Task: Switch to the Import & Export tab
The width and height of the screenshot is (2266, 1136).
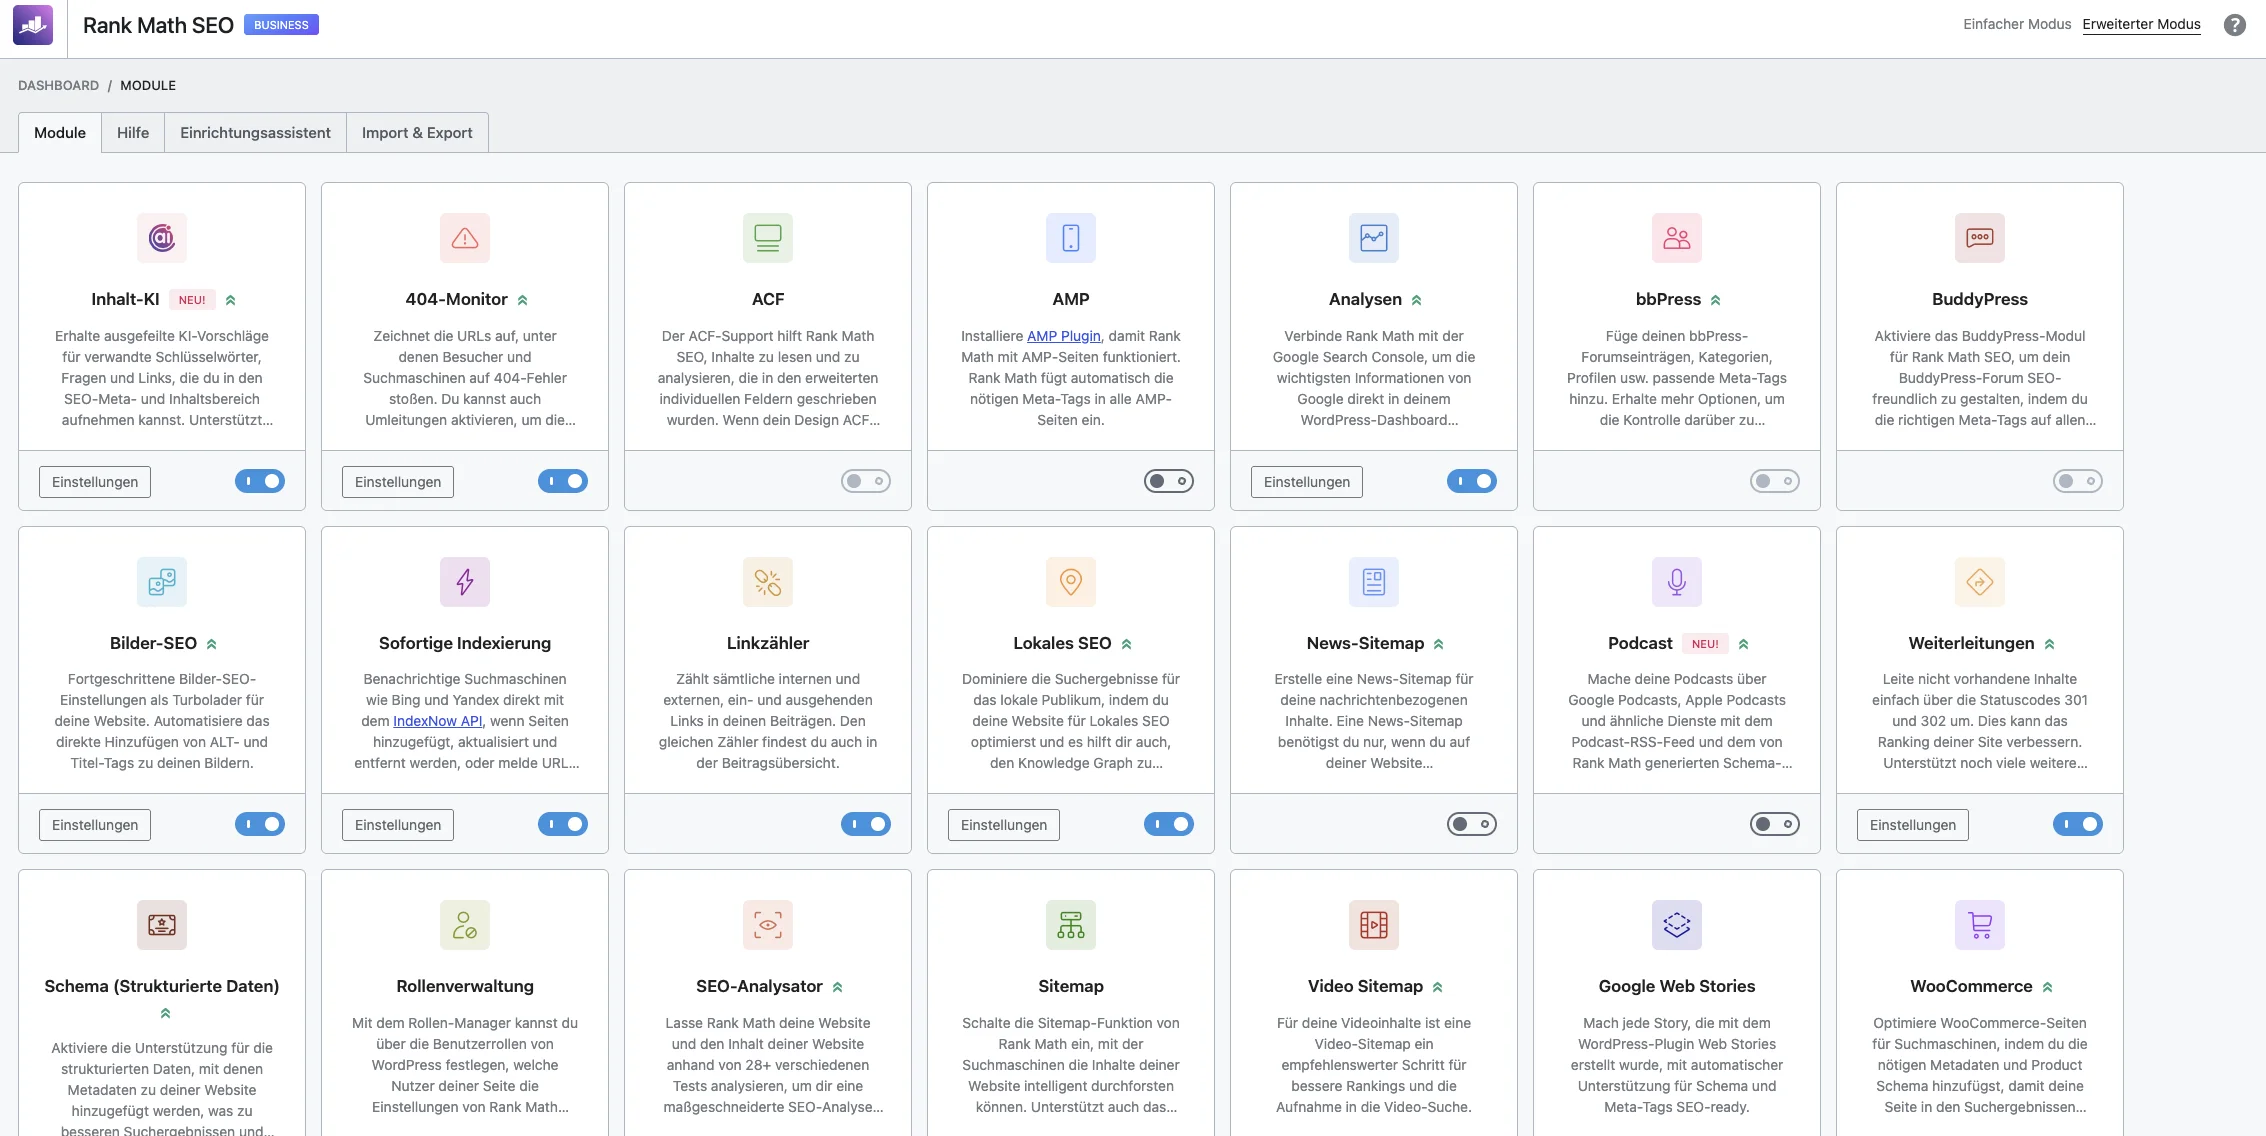Action: pos(417,133)
